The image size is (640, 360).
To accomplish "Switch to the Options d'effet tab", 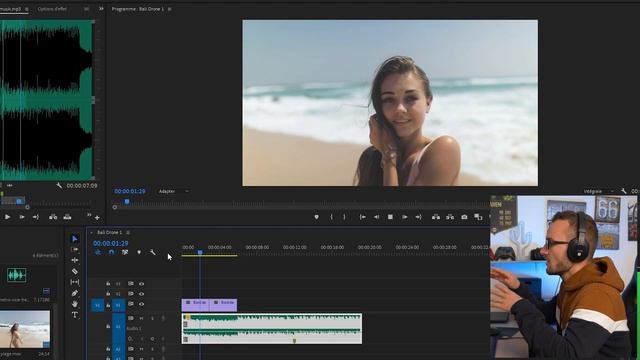I will click(52, 9).
